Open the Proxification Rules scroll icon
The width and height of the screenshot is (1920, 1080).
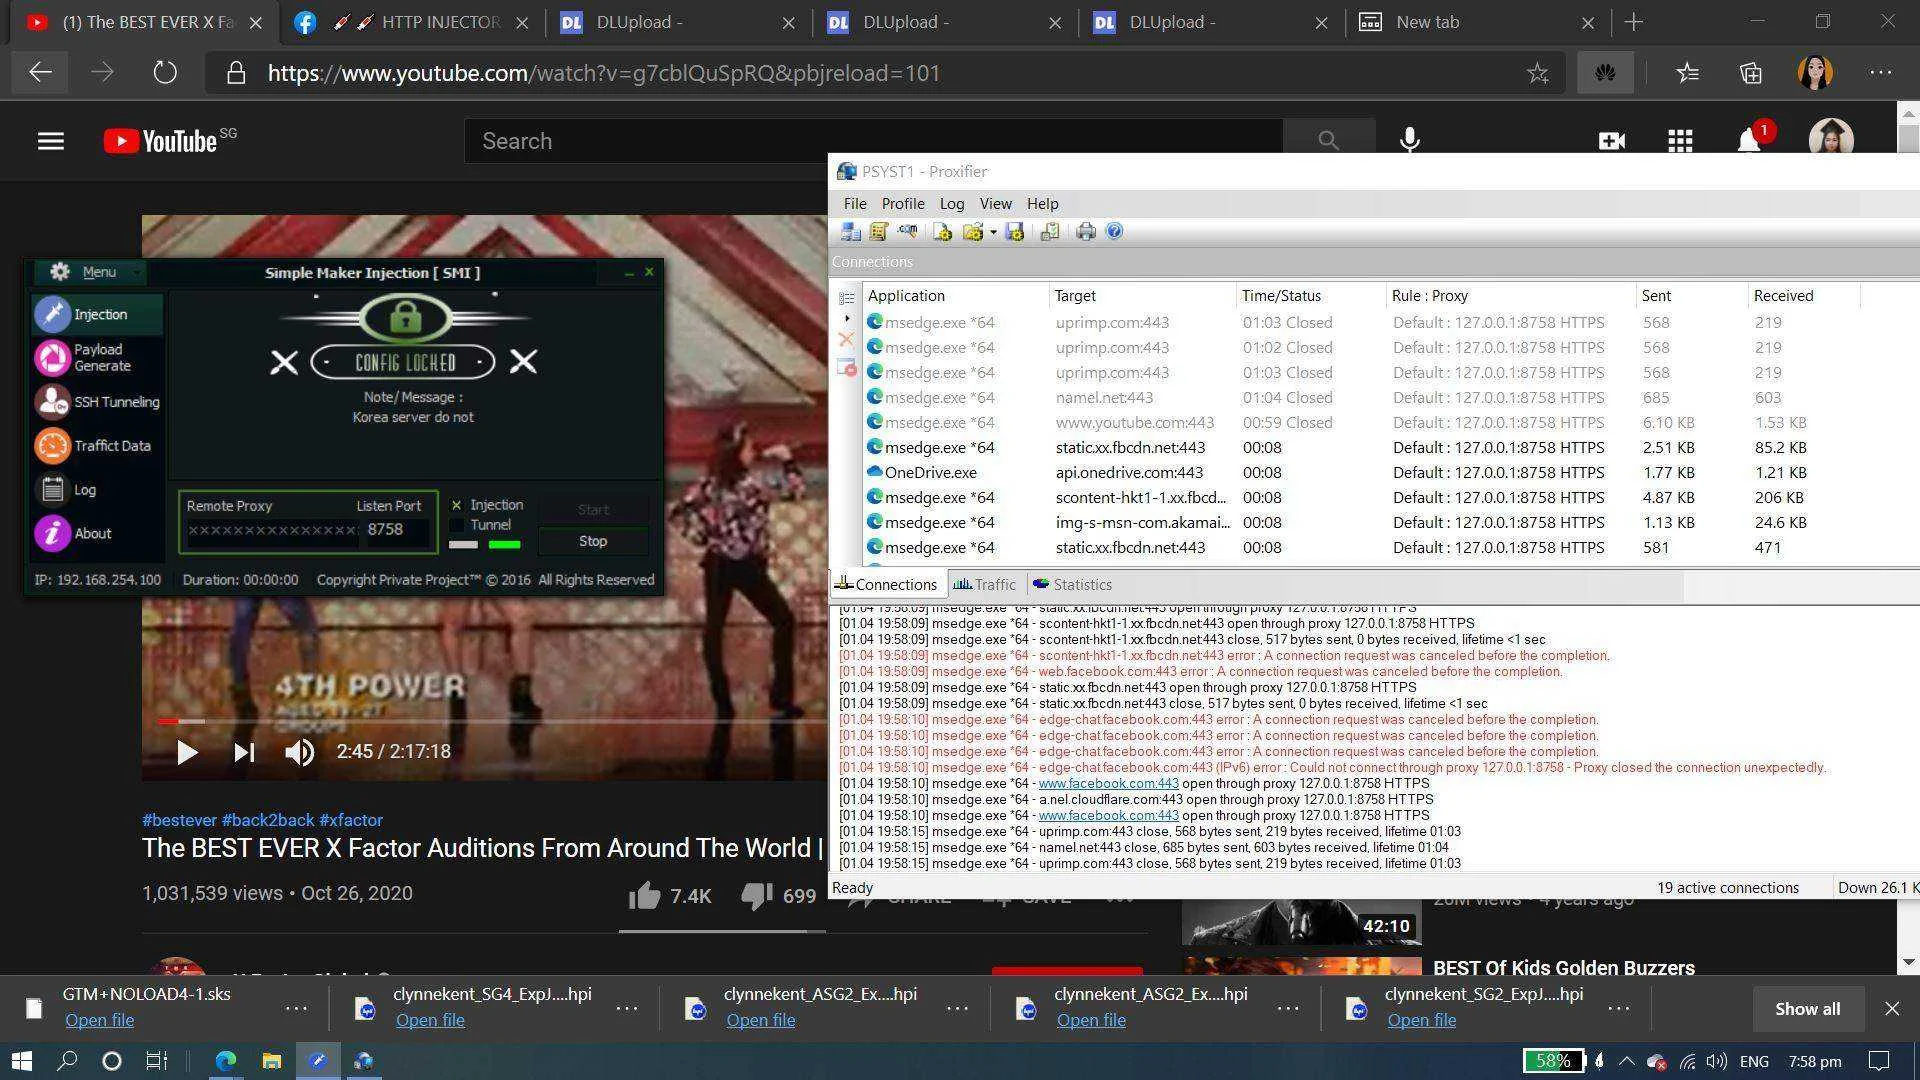(x=879, y=232)
